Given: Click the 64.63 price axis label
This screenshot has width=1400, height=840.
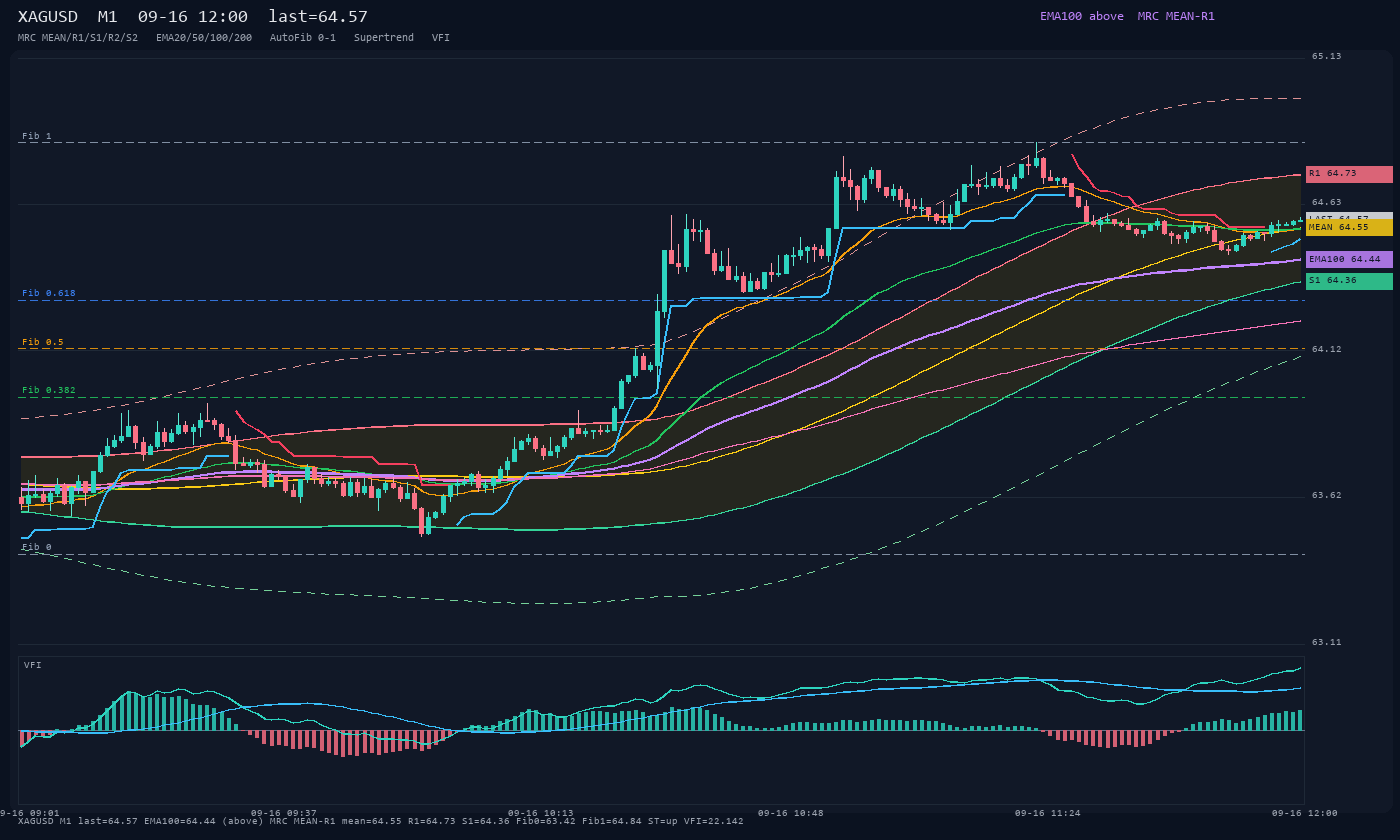Looking at the screenshot, I should click(x=1327, y=202).
